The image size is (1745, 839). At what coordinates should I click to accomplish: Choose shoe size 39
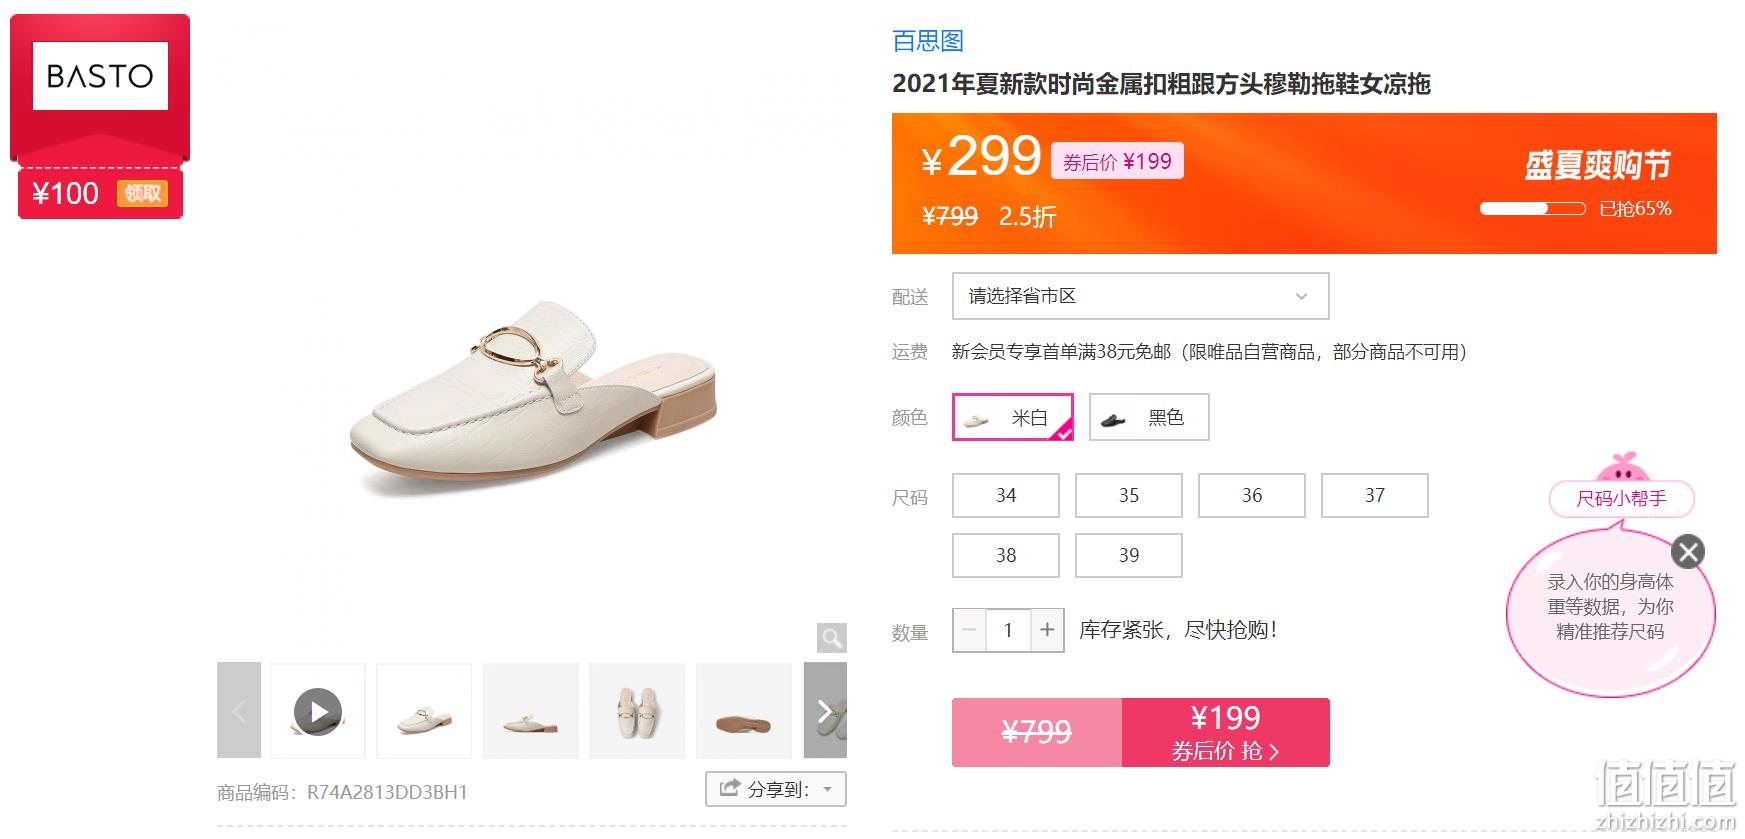coord(1129,555)
